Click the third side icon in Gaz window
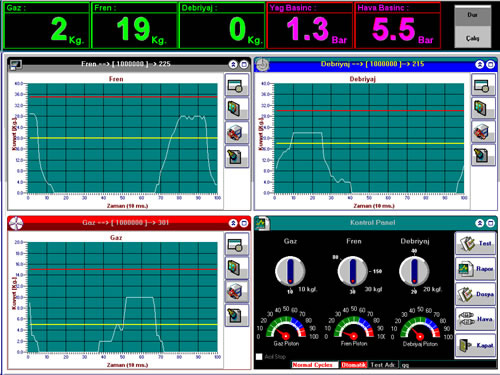Image resolution: width=500 pixels, height=375 pixels. pyautogui.click(x=237, y=291)
